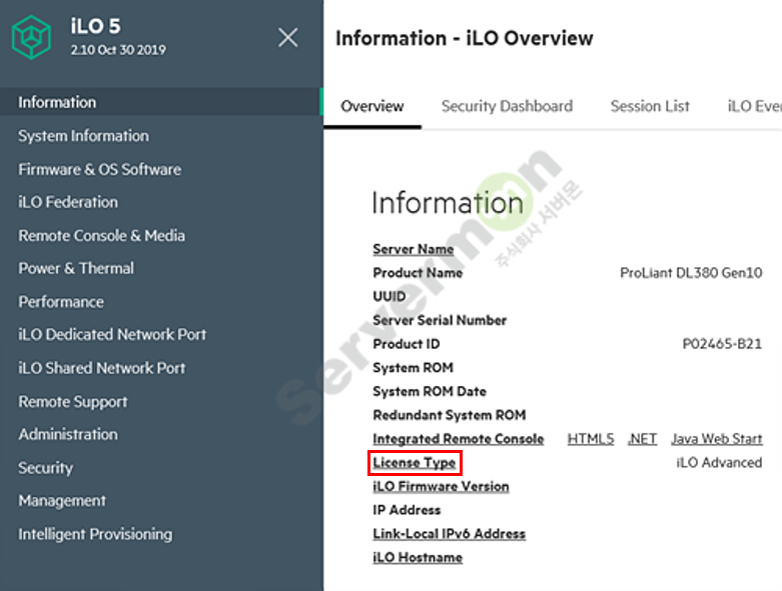Click the 'IP Address' label
The height and width of the screenshot is (591, 782).
pyautogui.click(x=406, y=510)
